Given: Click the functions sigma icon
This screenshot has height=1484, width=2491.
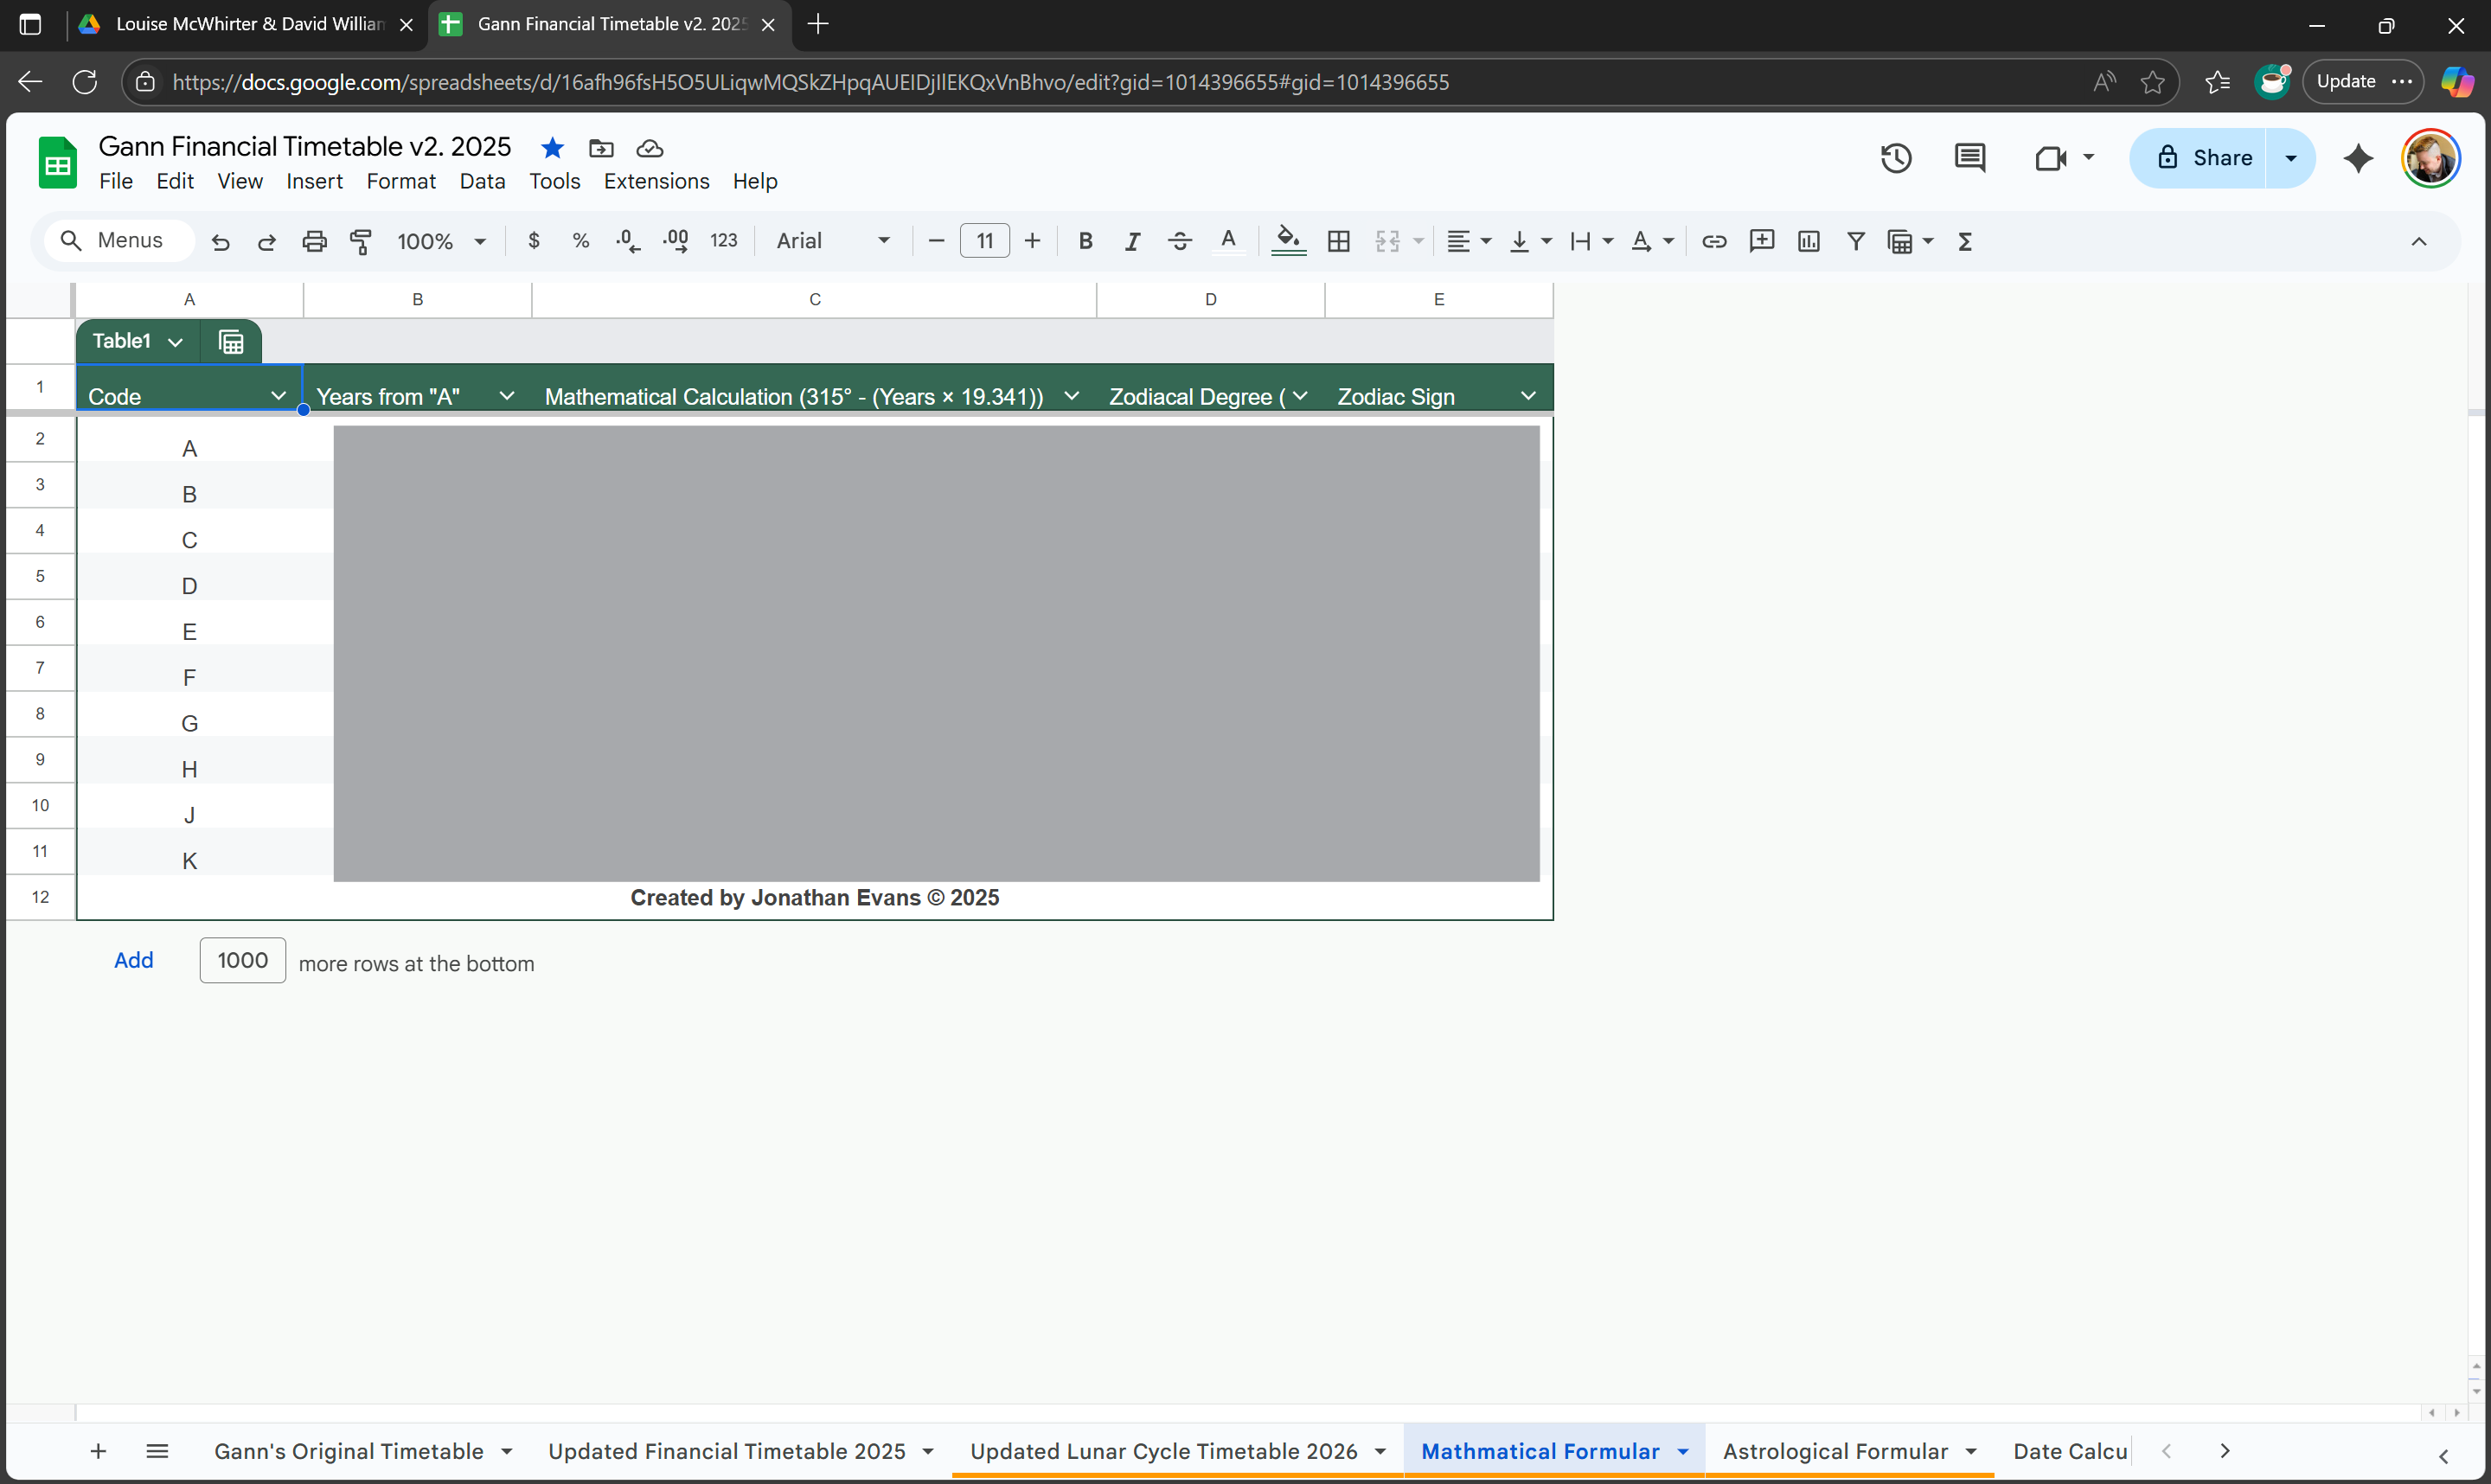Looking at the screenshot, I should point(1965,241).
